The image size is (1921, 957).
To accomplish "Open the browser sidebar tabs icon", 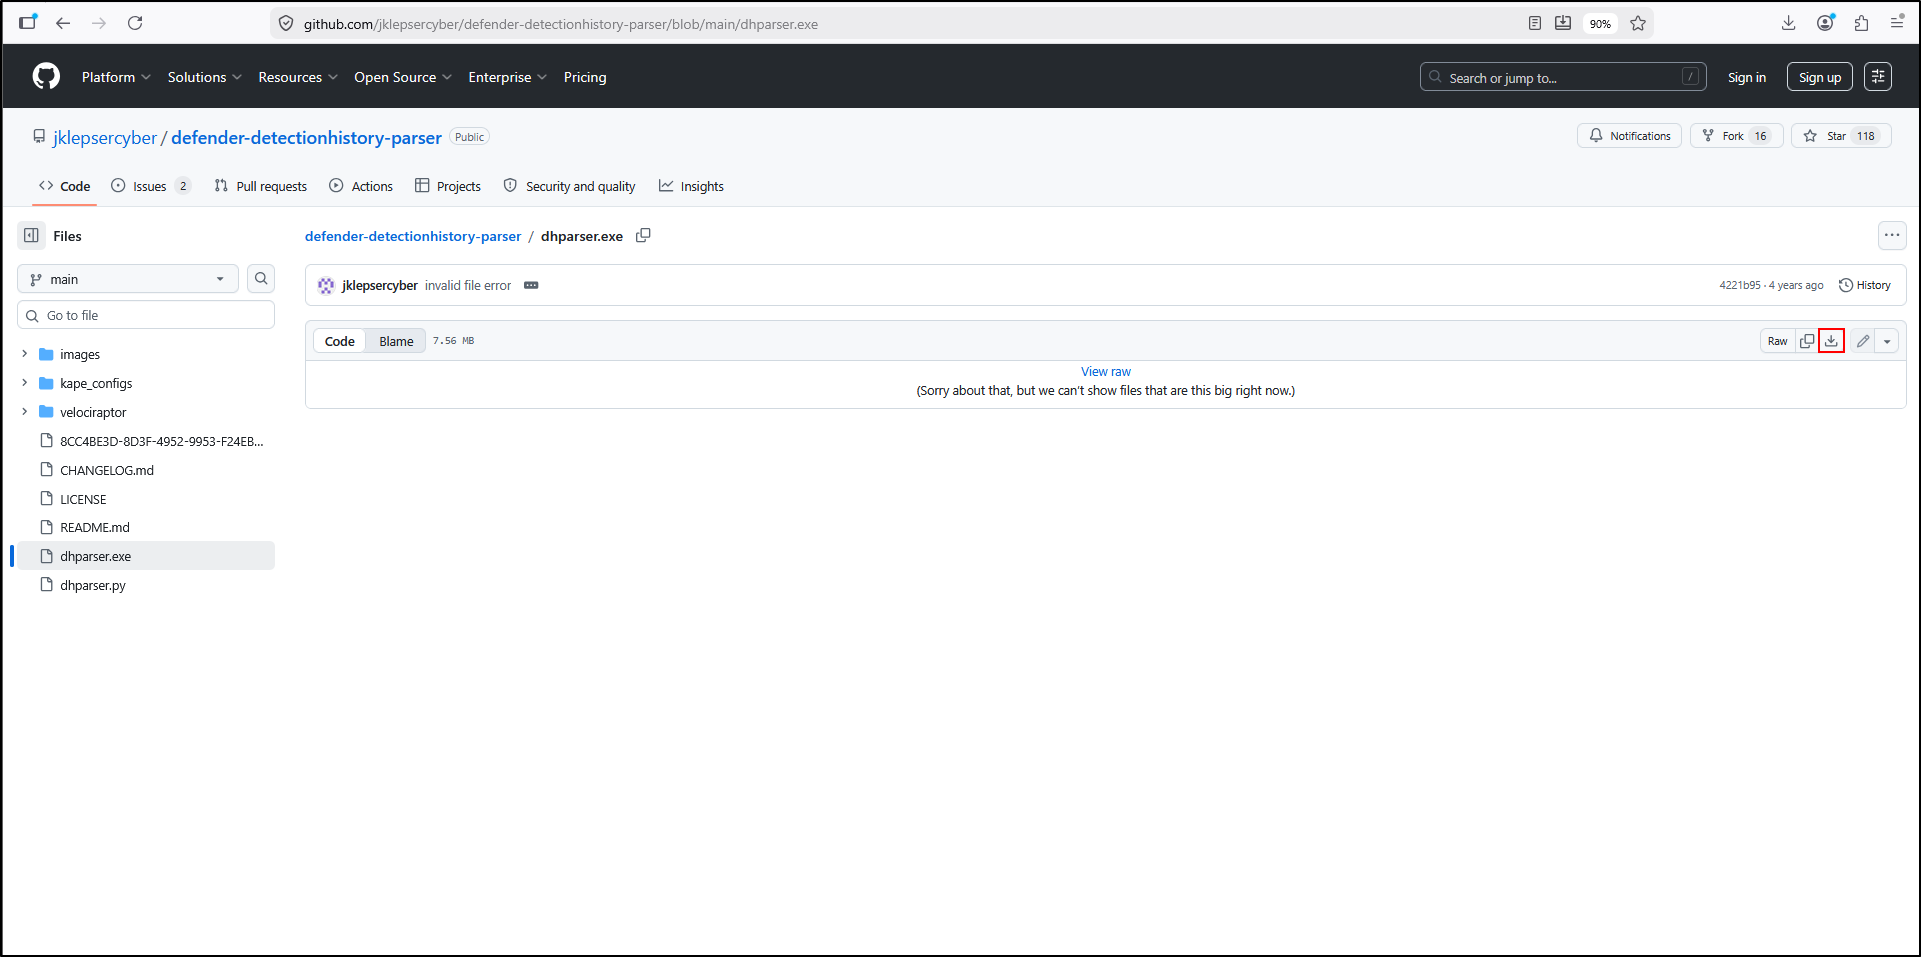I will 28,22.
